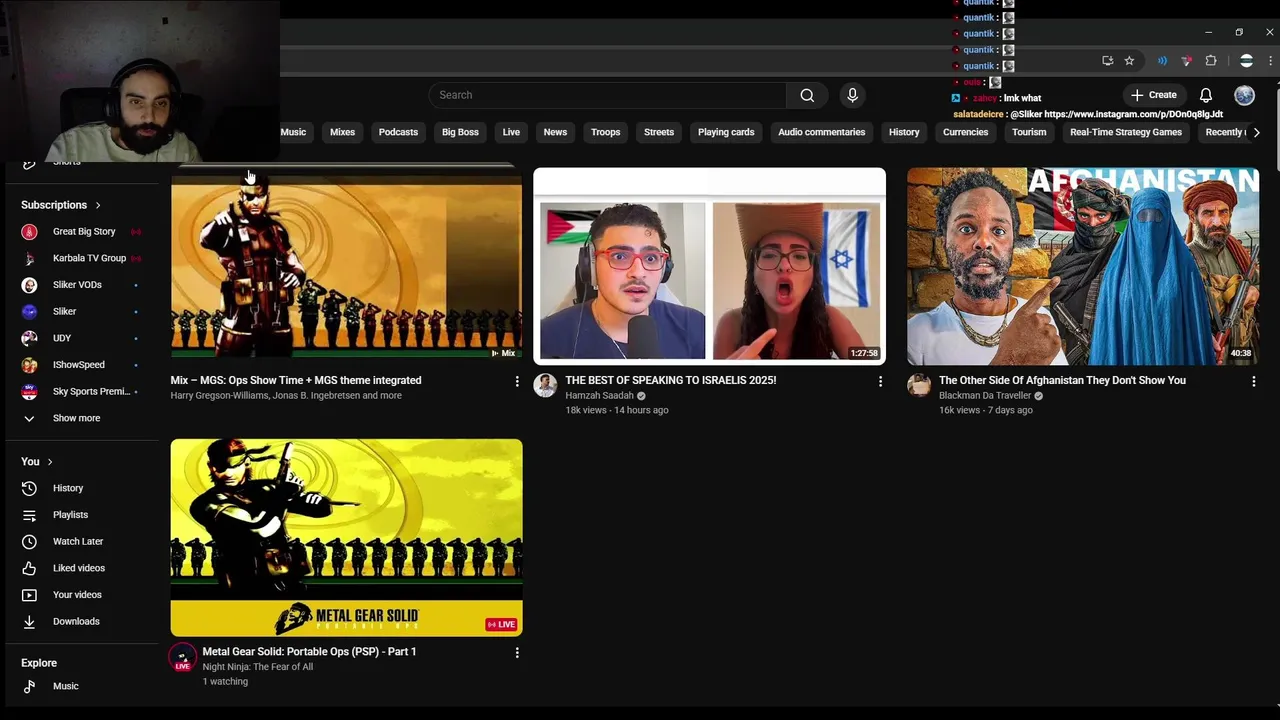The width and height of the screenshot is (1280, 720).
Task: Select the Live category chip
Action: 511,132
